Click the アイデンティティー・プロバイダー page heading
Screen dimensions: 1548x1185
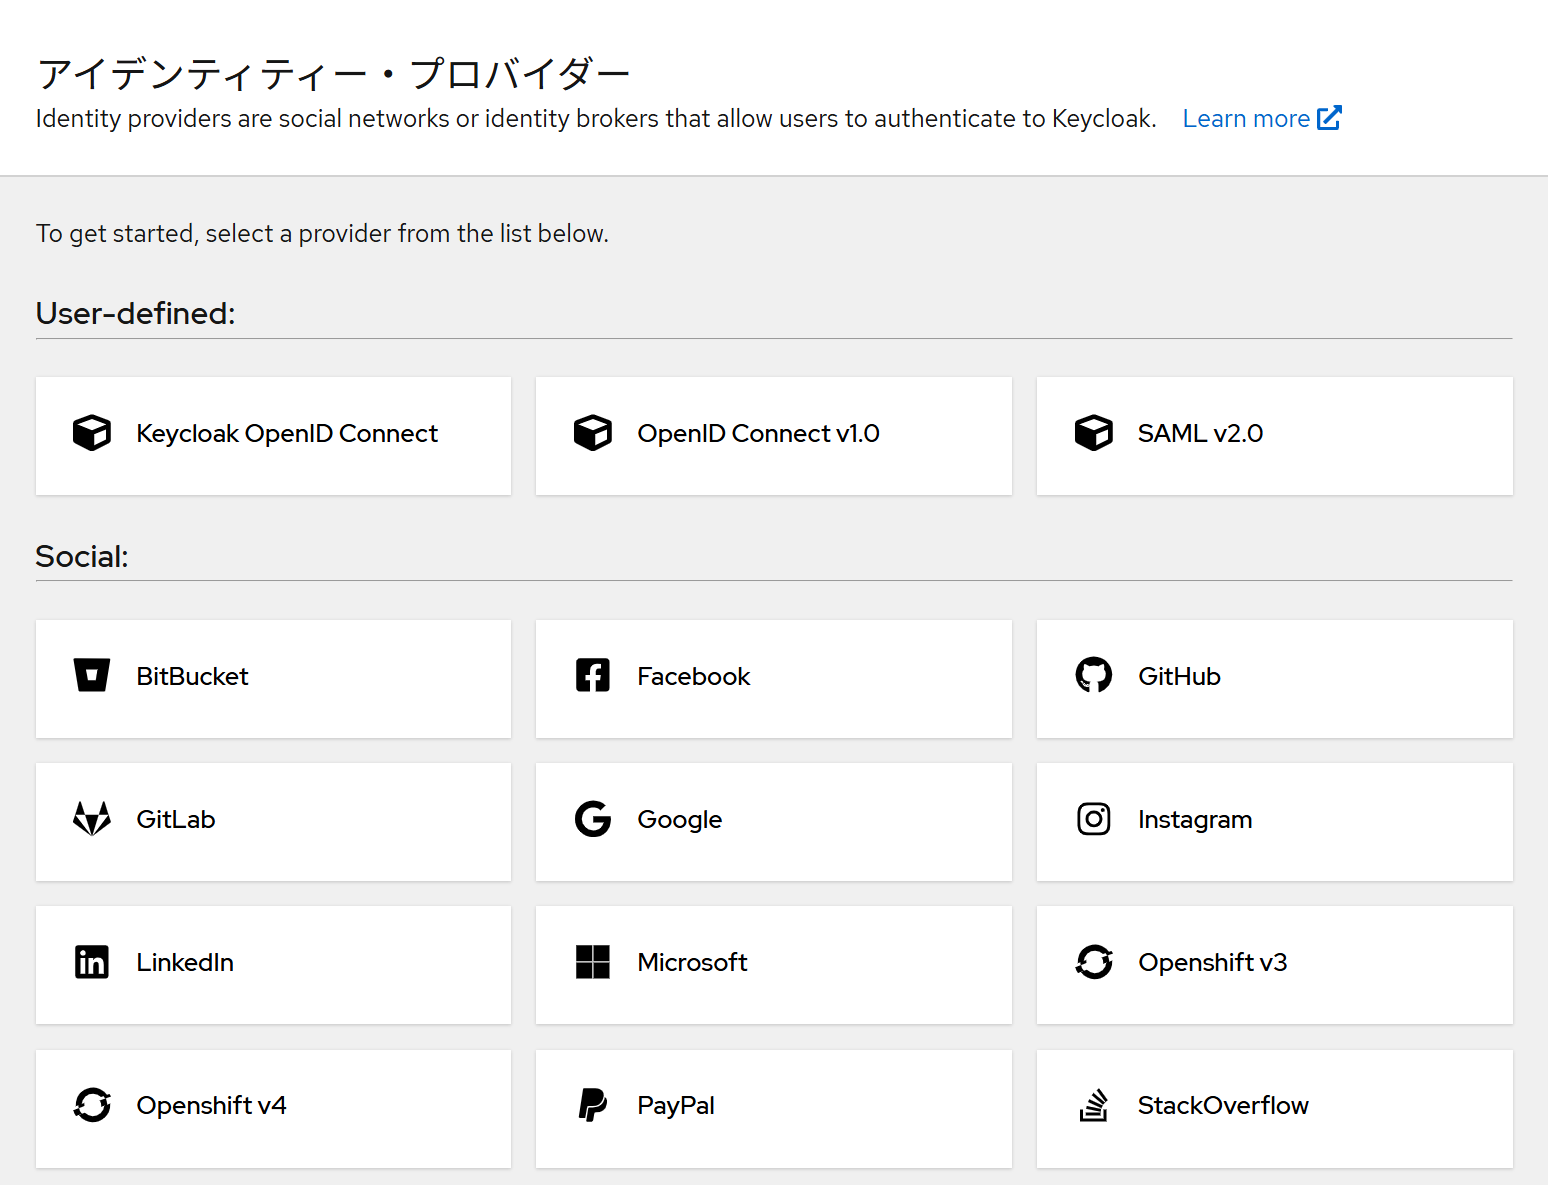click(x=333, y=74)
